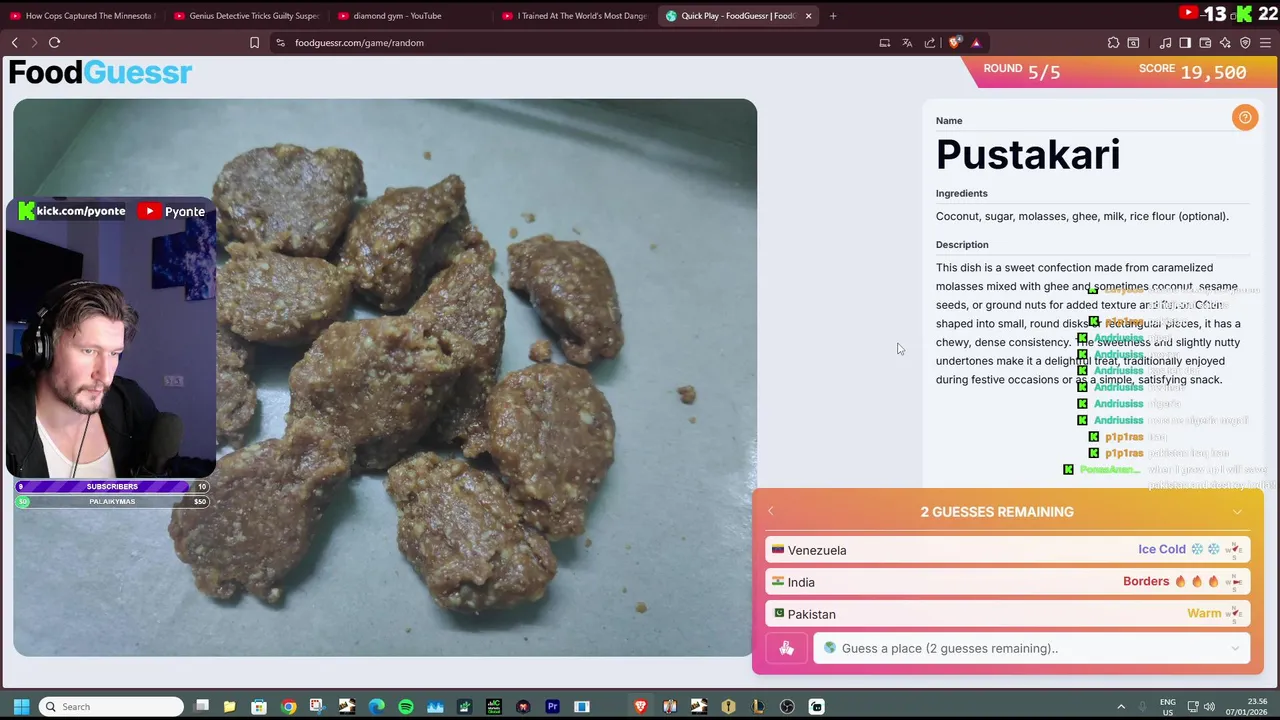
Task: Click the music note media control icon
Action: coord(1165,43)
